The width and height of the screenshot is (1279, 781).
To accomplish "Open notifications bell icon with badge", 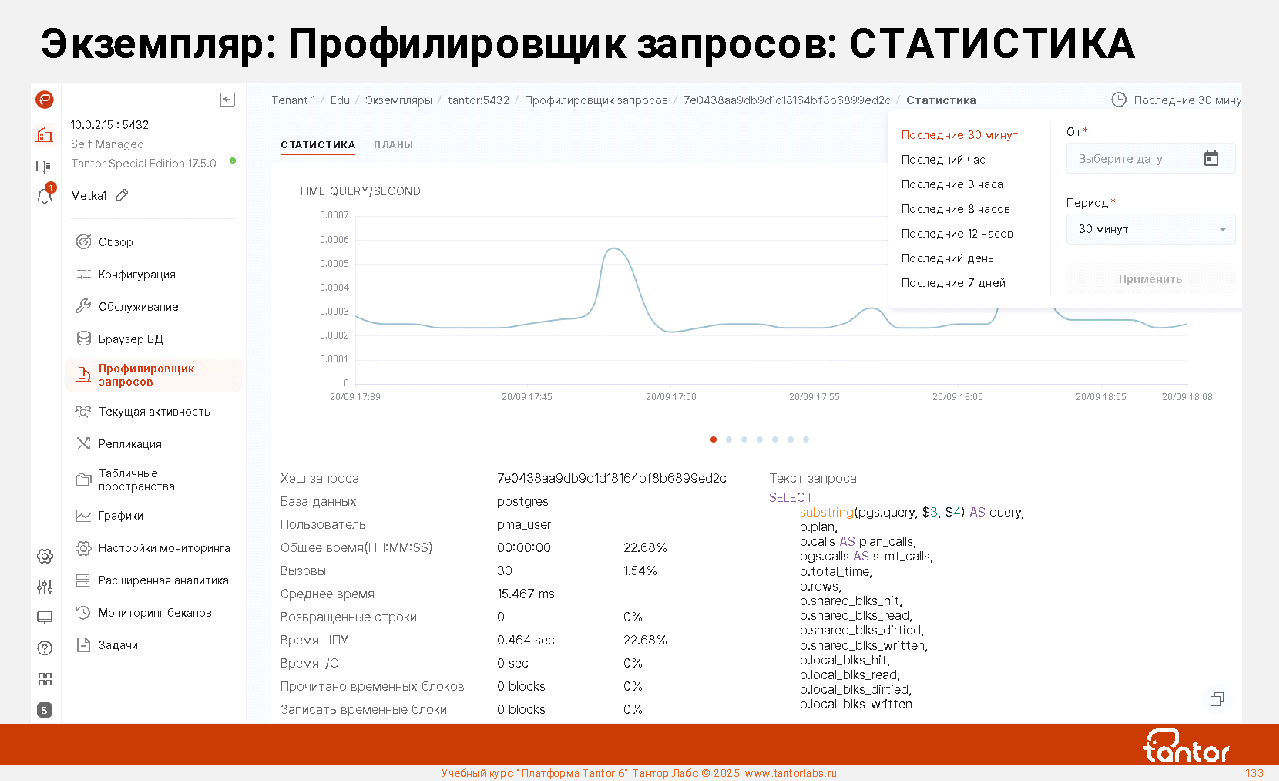I will [x=44, y=196].
